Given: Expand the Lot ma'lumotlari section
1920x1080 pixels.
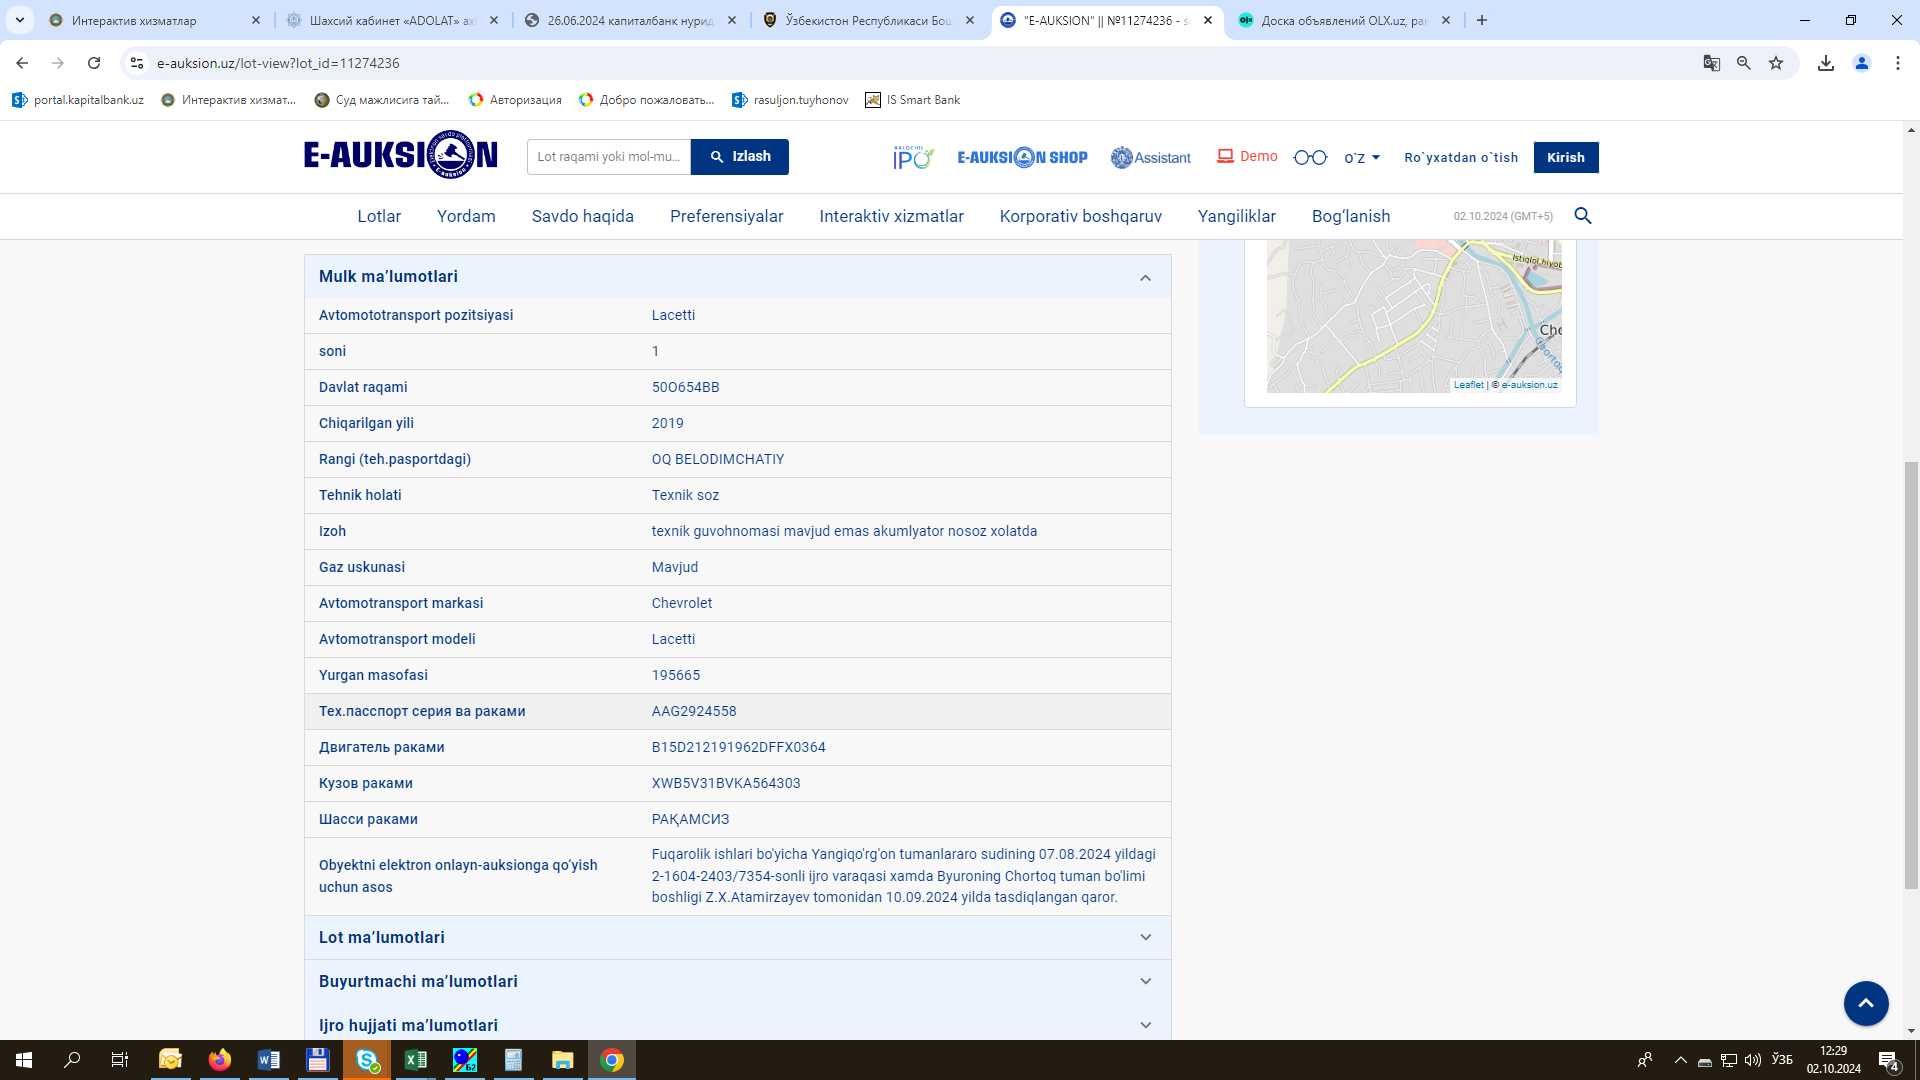Looking at the screenshot, I should 738,938.
